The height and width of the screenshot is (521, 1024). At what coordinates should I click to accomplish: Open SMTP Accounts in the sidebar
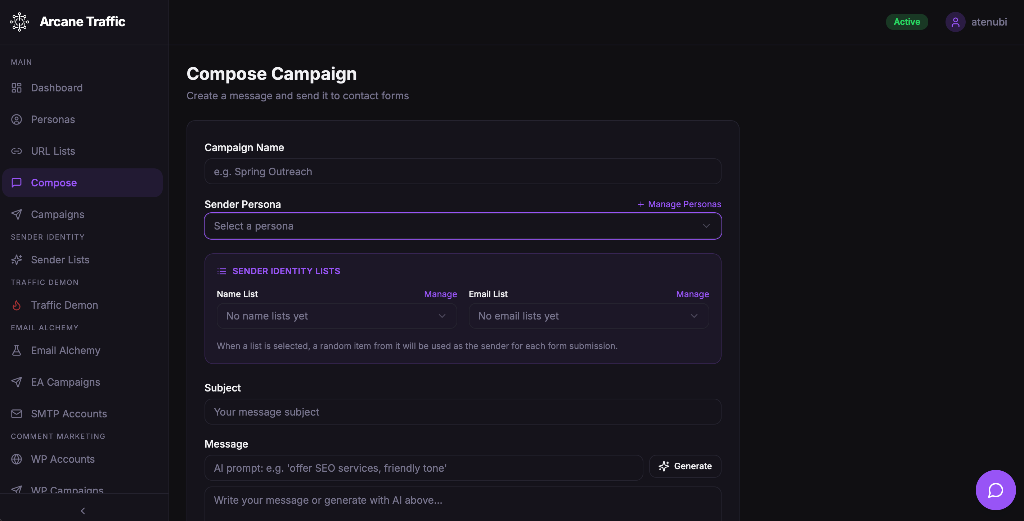pos(82,414)
